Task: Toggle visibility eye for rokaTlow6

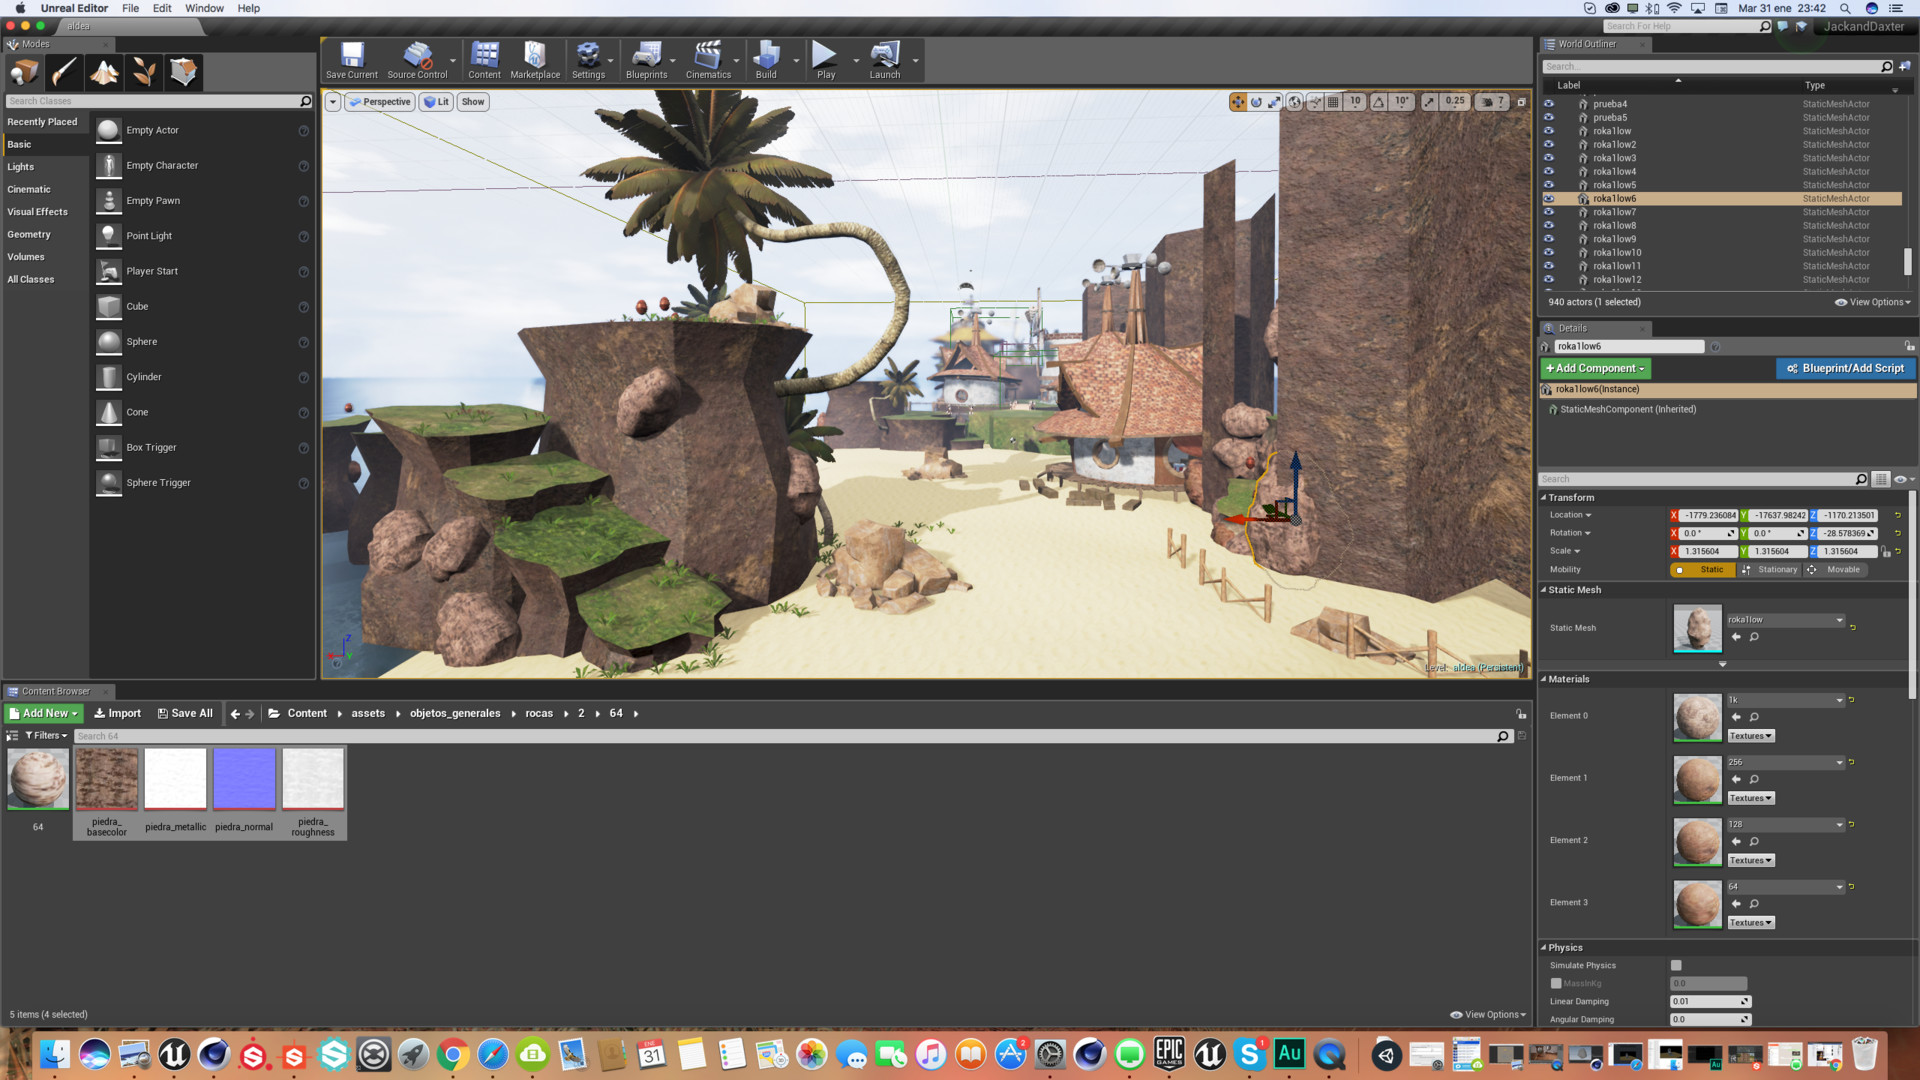Action: pos(1549,199)
